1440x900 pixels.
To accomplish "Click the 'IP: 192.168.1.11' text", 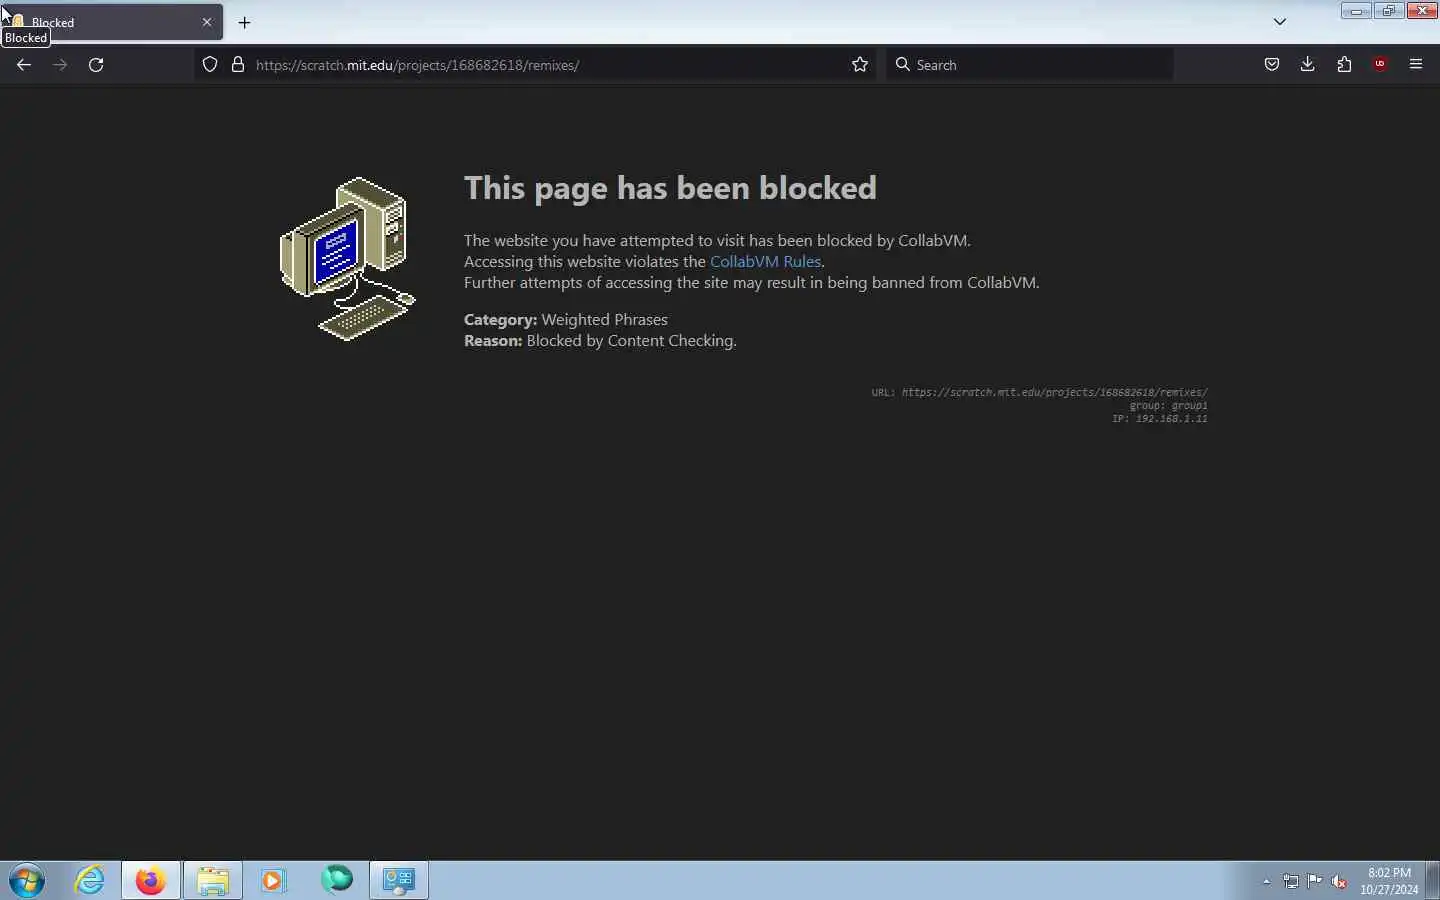I will pyautogui.click(x=1160, y=418).
